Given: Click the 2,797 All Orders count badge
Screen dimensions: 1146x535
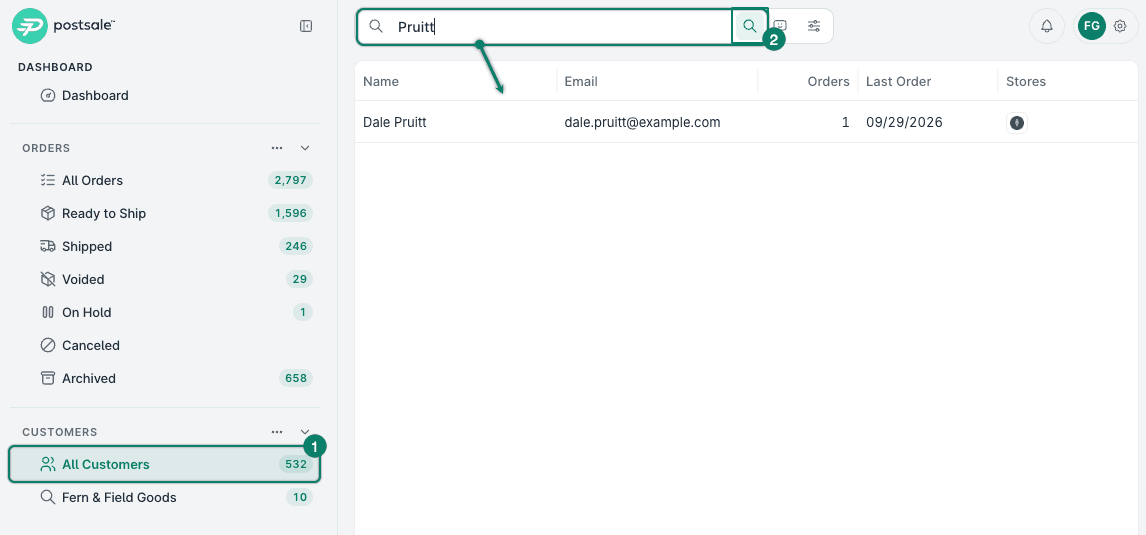Looking at the screenshot, I should tap(291, 181).
